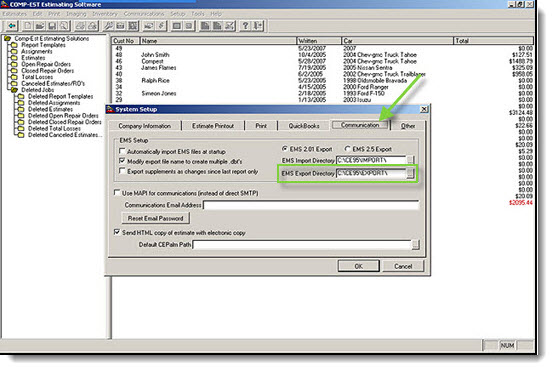Image resolution: width=553 pixels, height=370 pixels.
Task: Click the EMS Export Directory path field
Action: click(x=371, y=173)
